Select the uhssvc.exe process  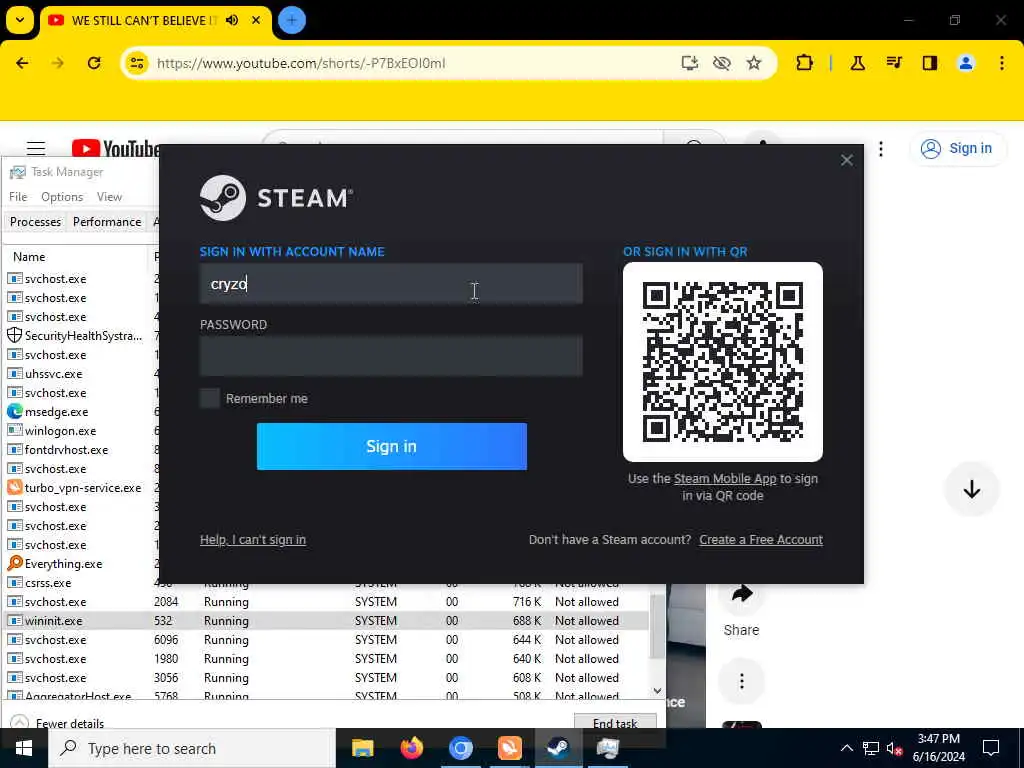(x=82, y=374)
